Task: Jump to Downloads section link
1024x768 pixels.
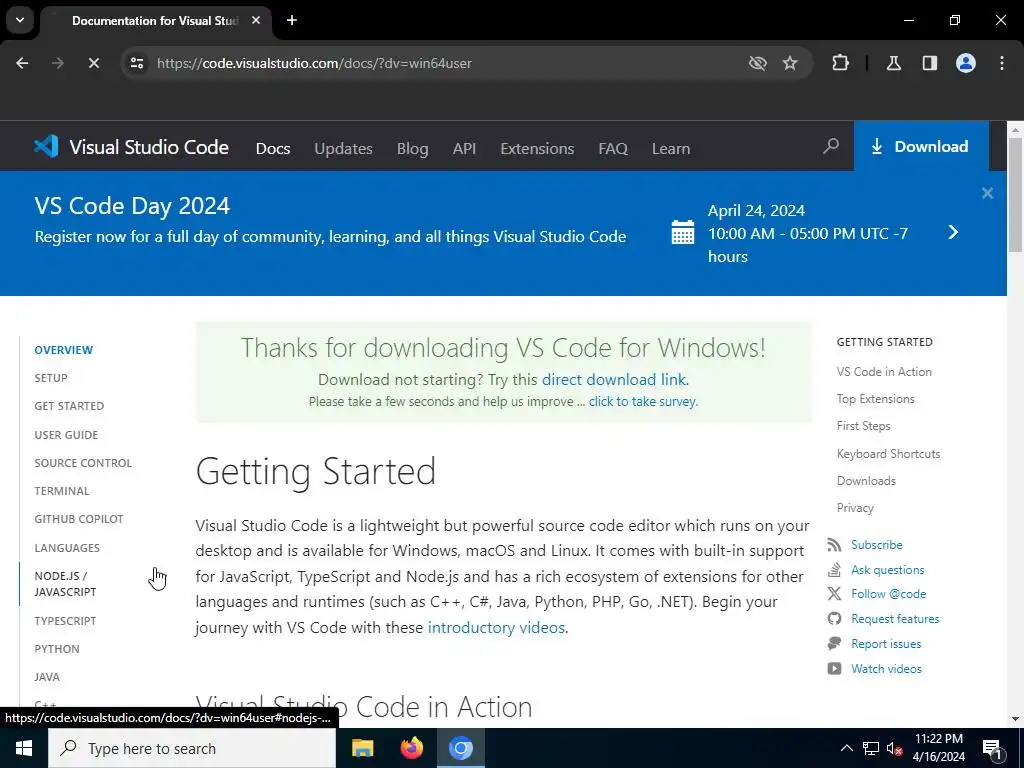Action: (866, 481)
